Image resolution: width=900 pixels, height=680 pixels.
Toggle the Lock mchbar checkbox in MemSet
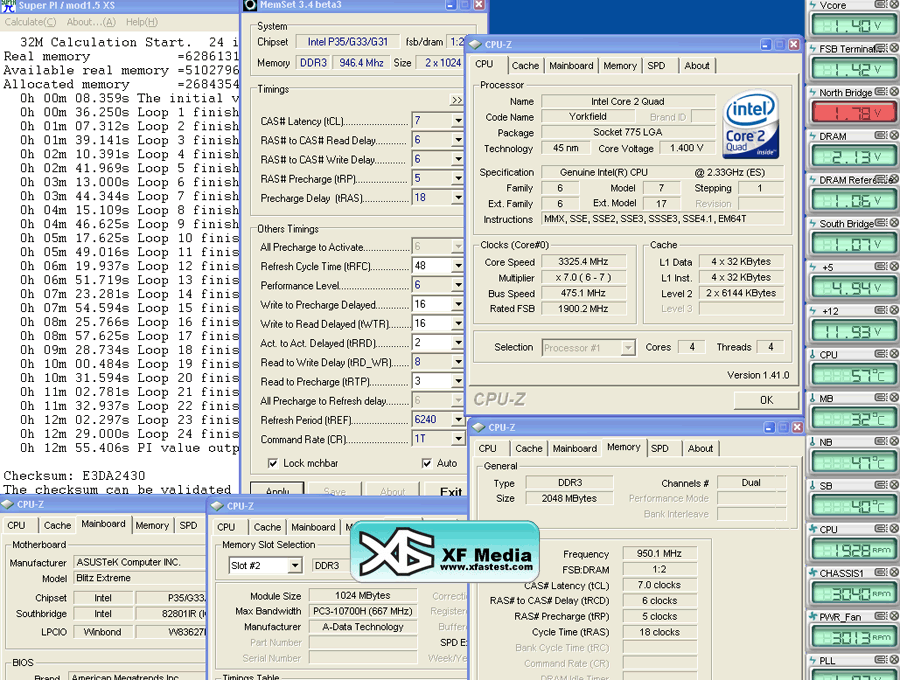273,463
